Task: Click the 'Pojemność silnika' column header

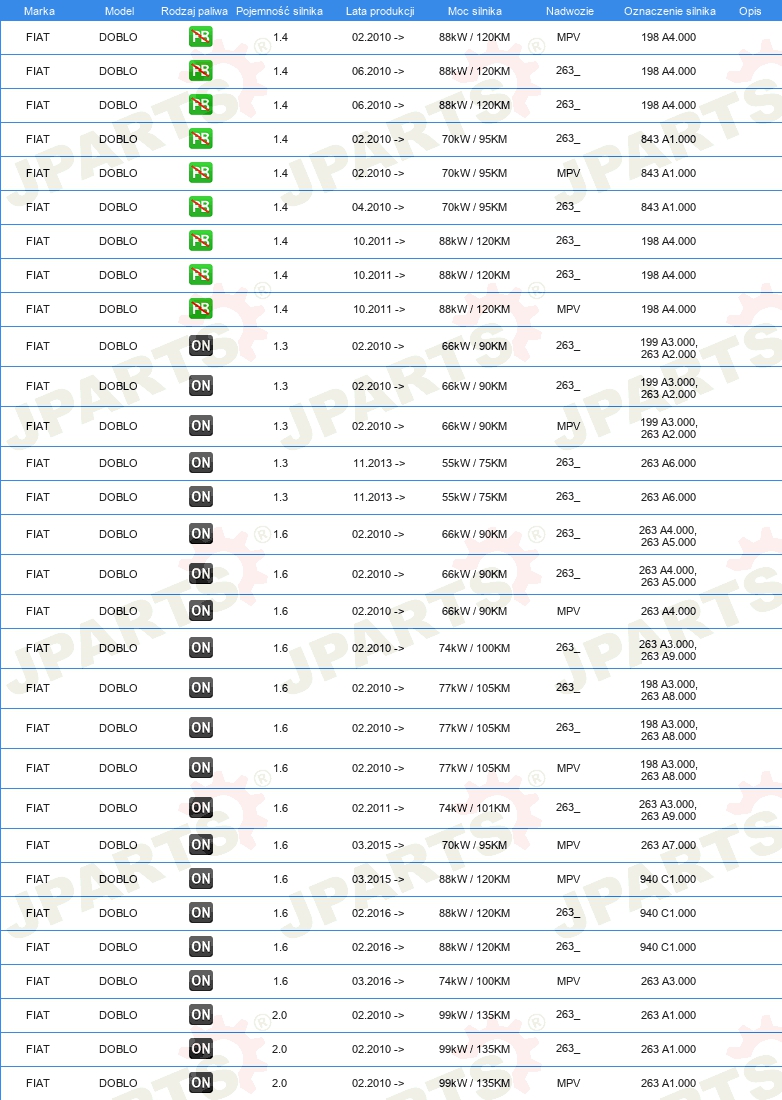Action: click(279, 11)
